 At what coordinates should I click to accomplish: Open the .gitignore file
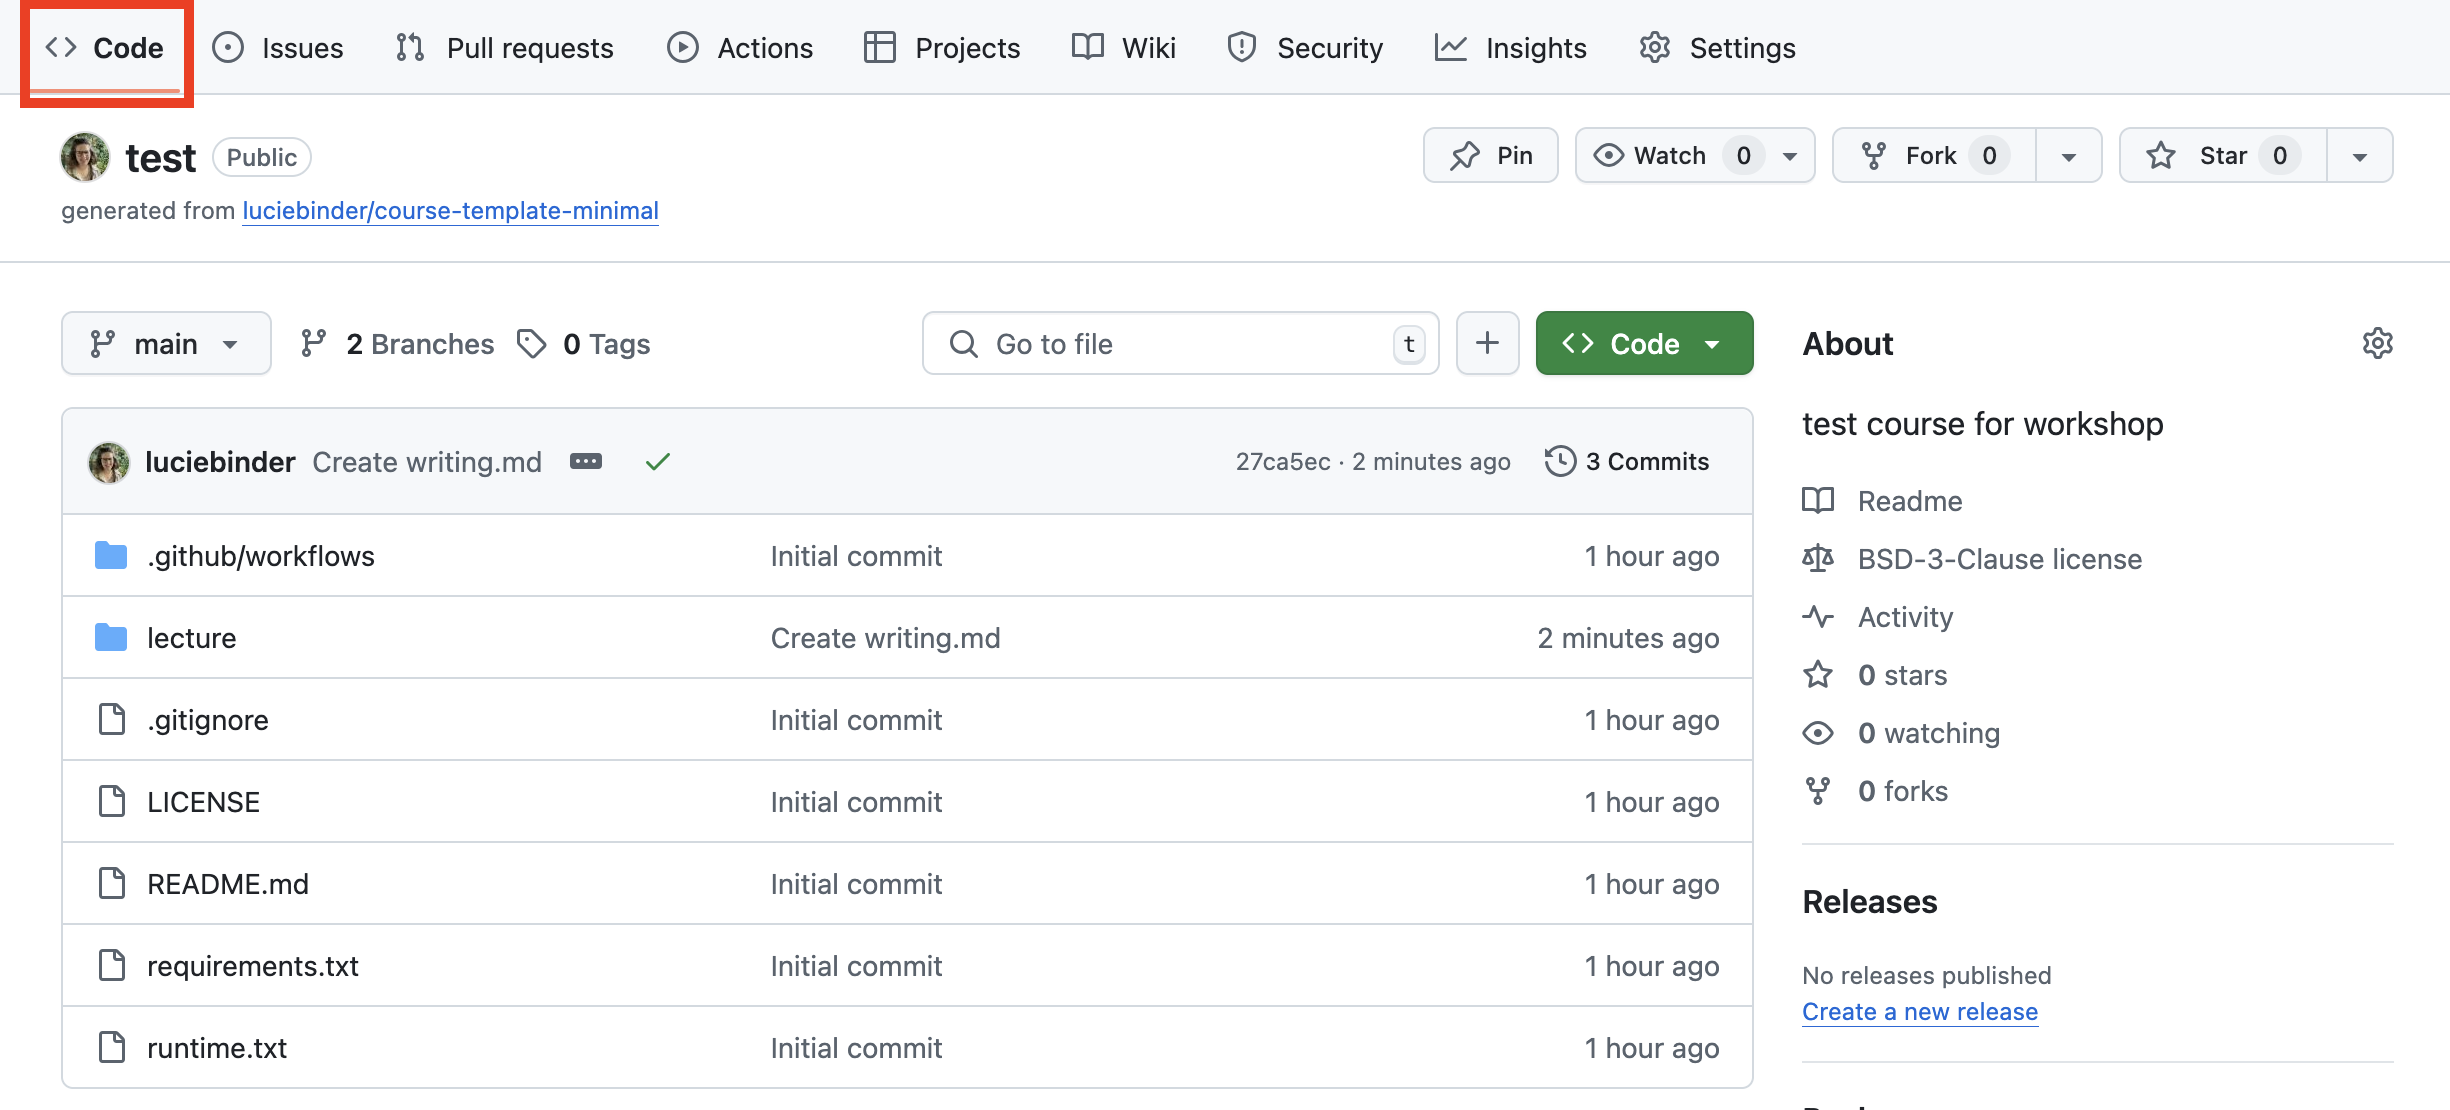[x=208, y=720]
